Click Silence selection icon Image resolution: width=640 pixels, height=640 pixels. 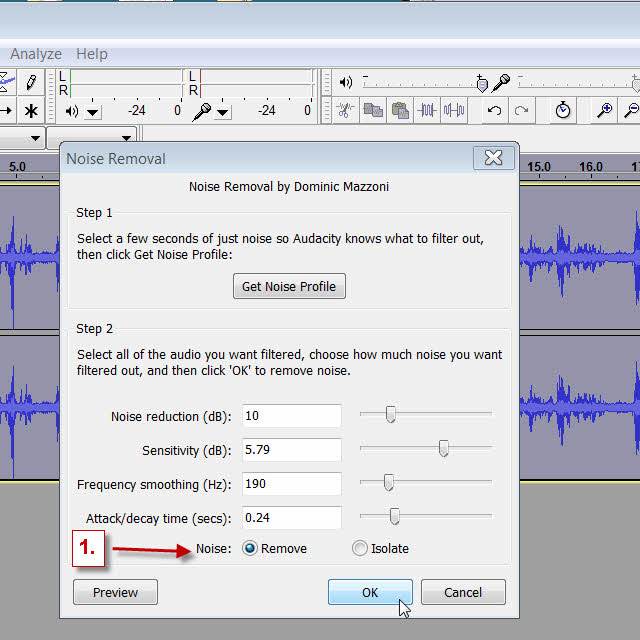pyautogui.click(x=454, y=110)
